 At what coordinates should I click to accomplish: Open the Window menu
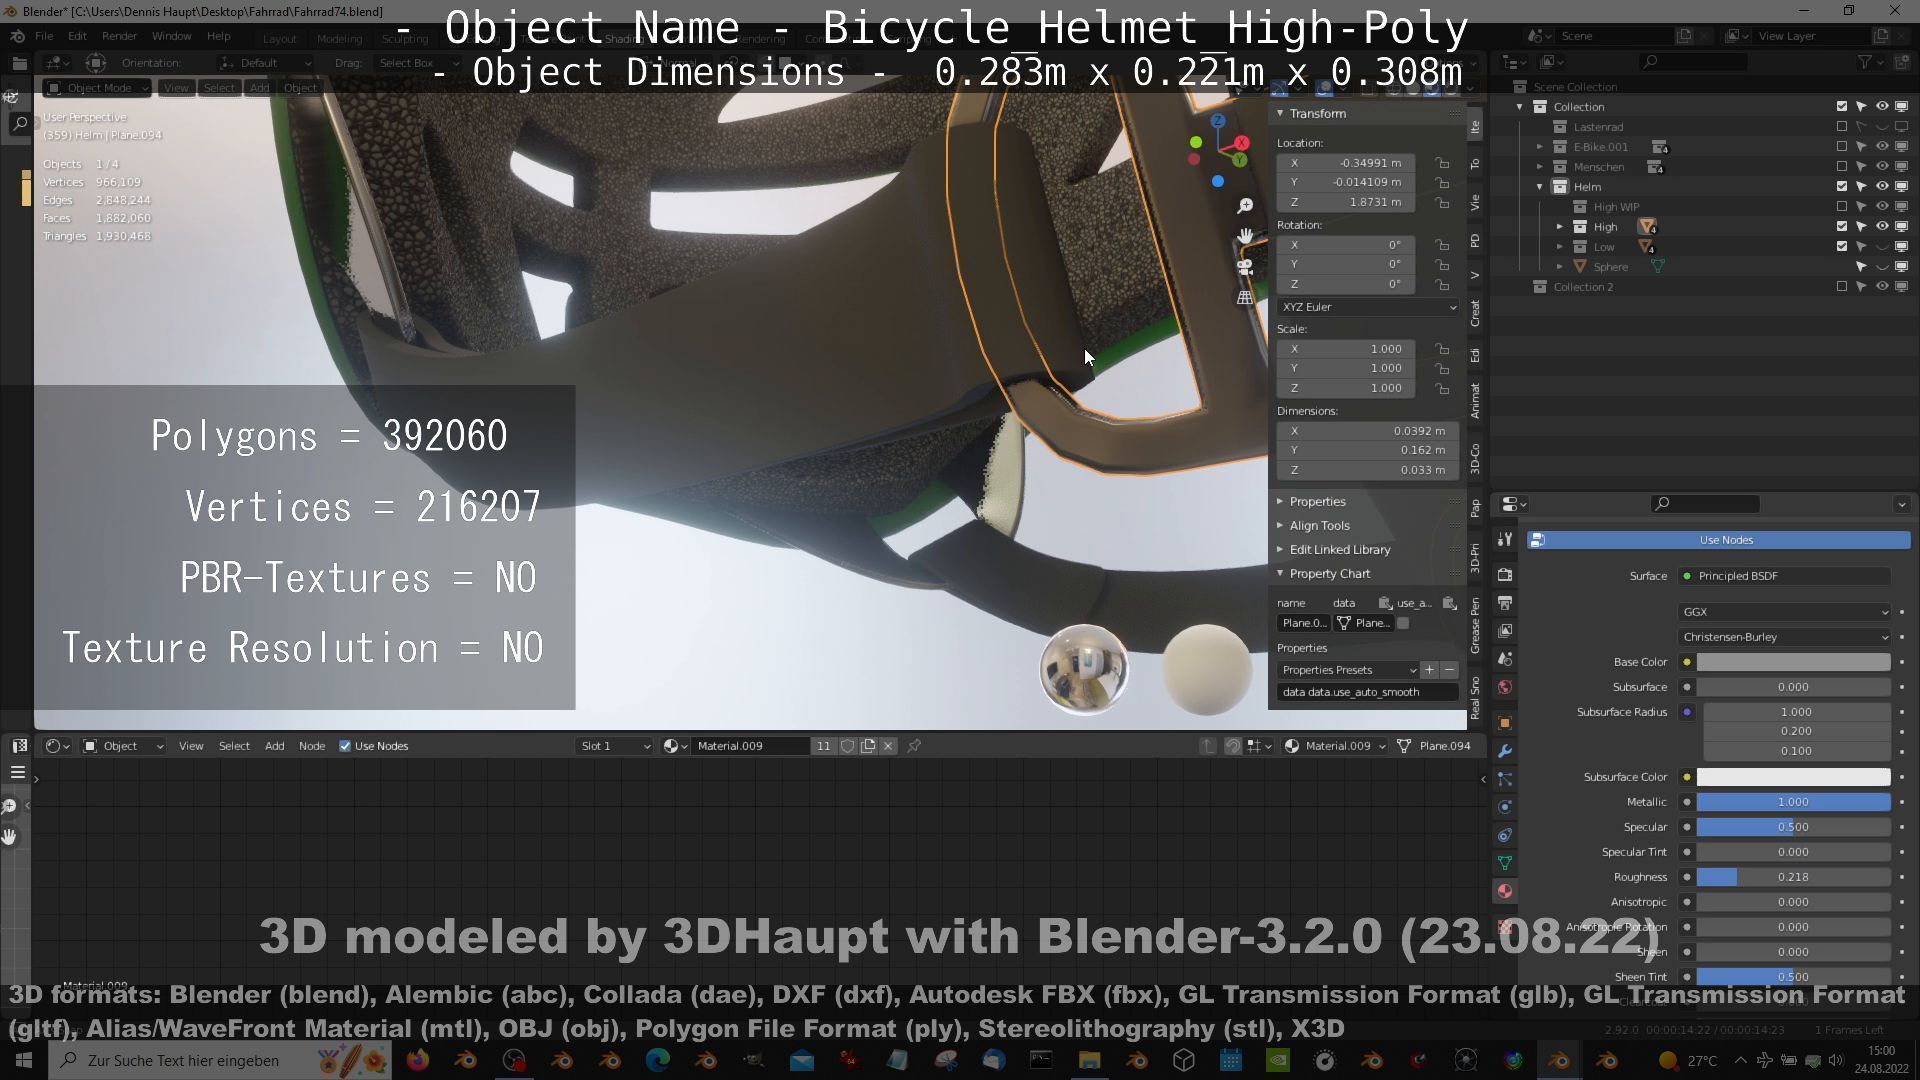point(171,36)
